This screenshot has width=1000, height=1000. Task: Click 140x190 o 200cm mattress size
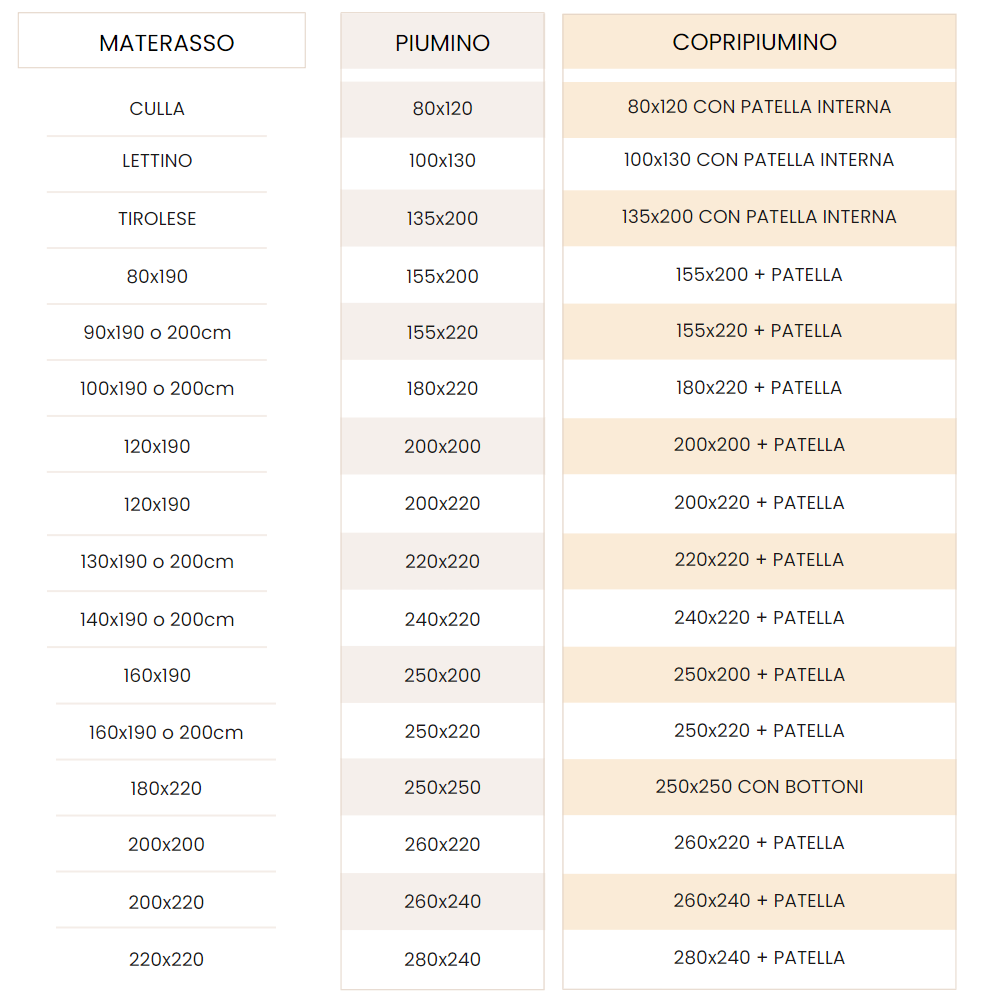click(x=157, y=619)
